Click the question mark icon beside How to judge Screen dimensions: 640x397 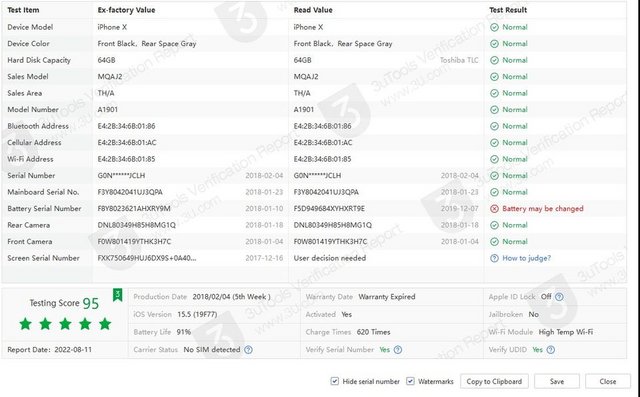click(x=494, y=258)
